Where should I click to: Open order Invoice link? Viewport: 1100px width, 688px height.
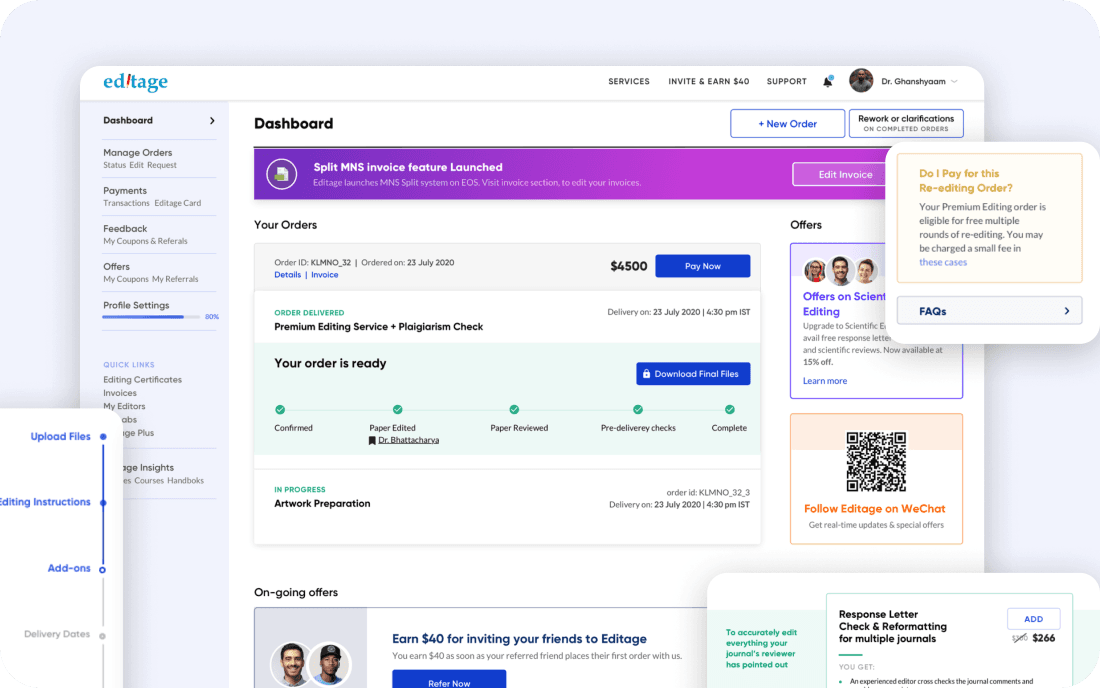pos(325,275)
